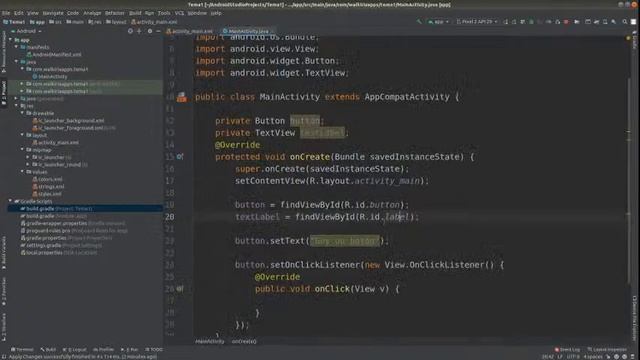Collapse the values folder

22,172
